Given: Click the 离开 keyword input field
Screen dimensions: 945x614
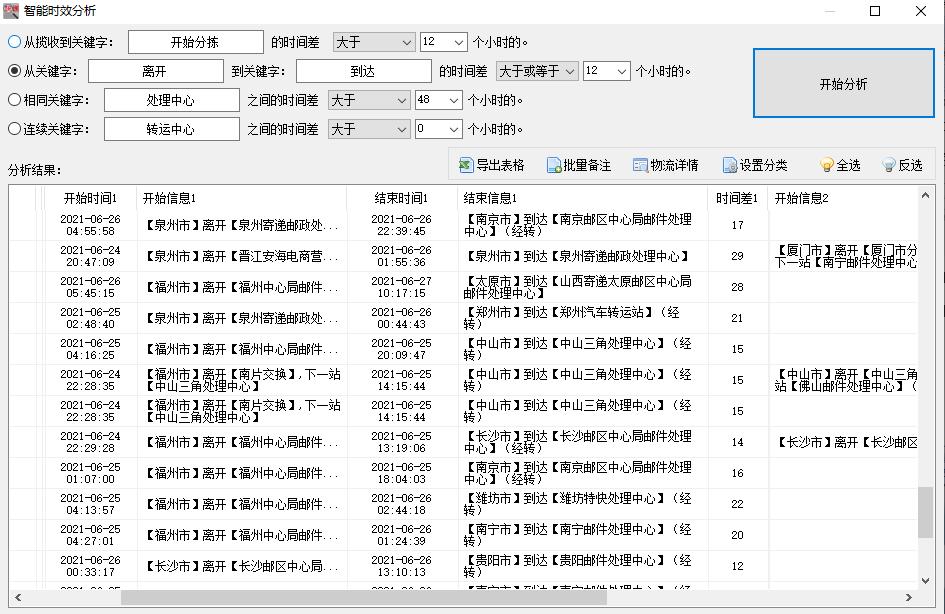Looking at the screenshot, I should pyautogui.click(x=156, y=71).
